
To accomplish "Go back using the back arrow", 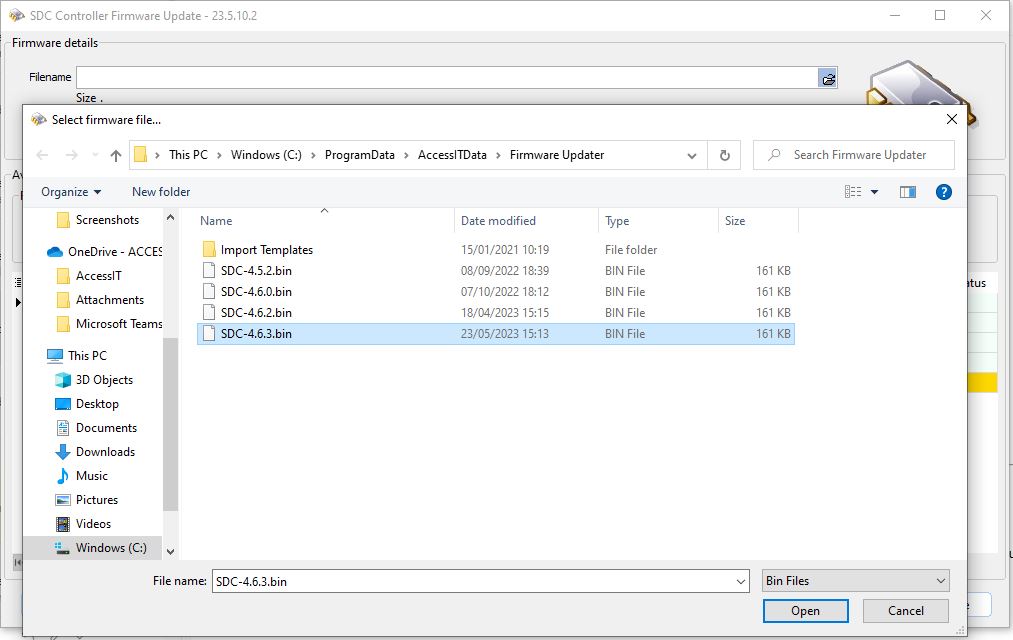I will (43, 155).
